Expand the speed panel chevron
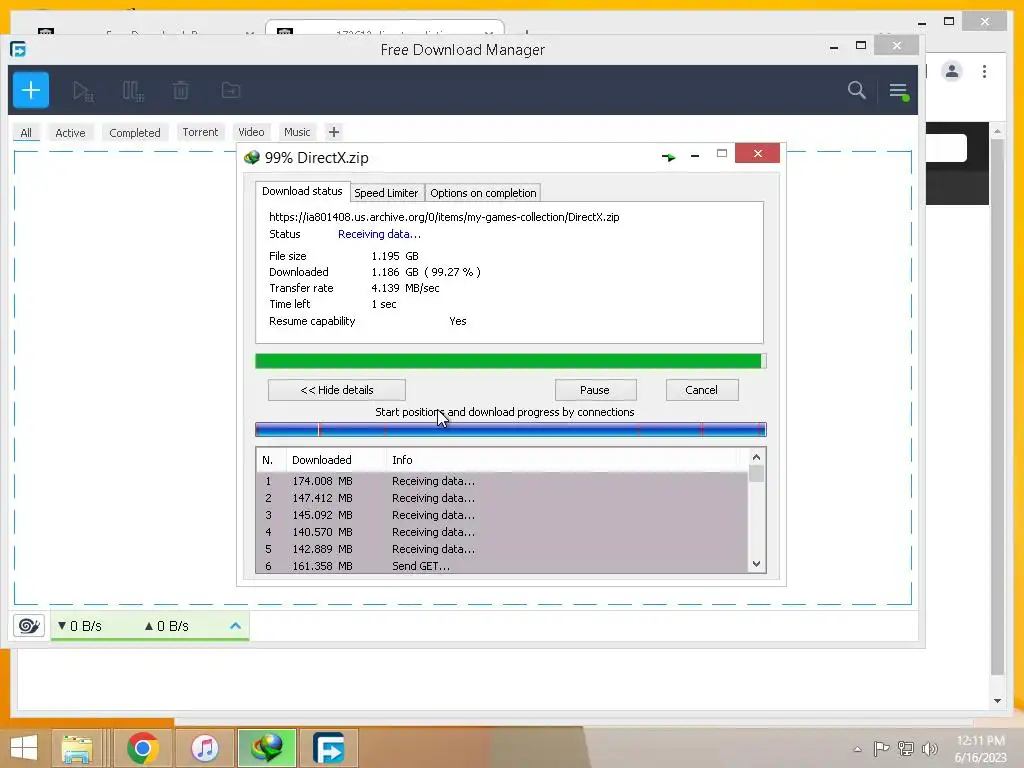1024x768 pixels. [x=236, y=626]
